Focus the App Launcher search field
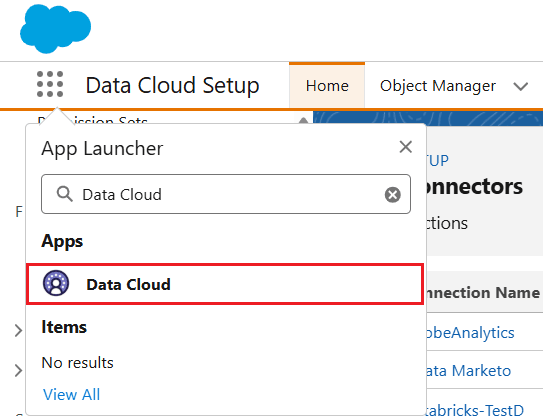 [x=226, y=194]
